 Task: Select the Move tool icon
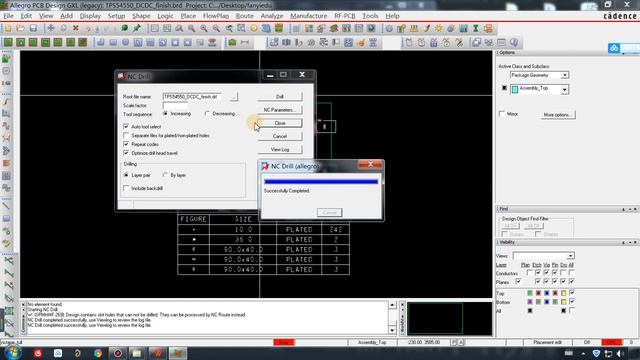(x=51, y=29)
